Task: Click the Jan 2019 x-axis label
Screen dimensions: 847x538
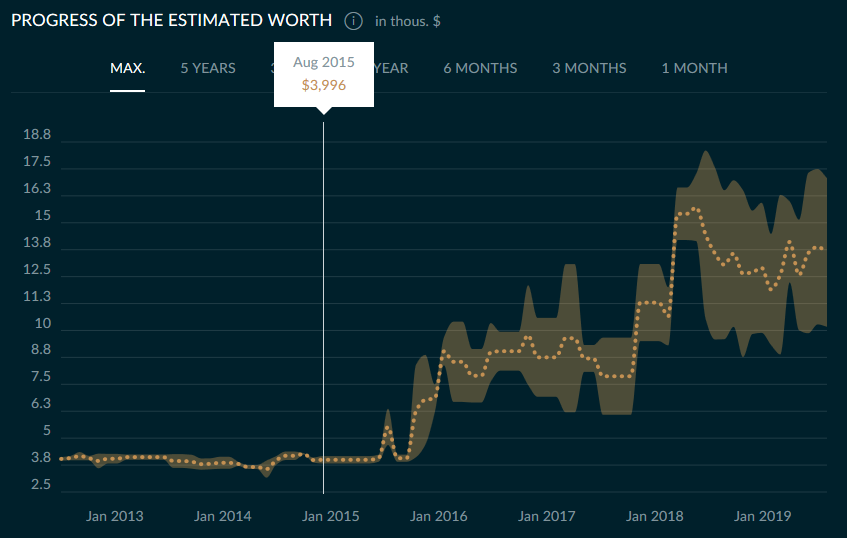Action: (762, 516)
